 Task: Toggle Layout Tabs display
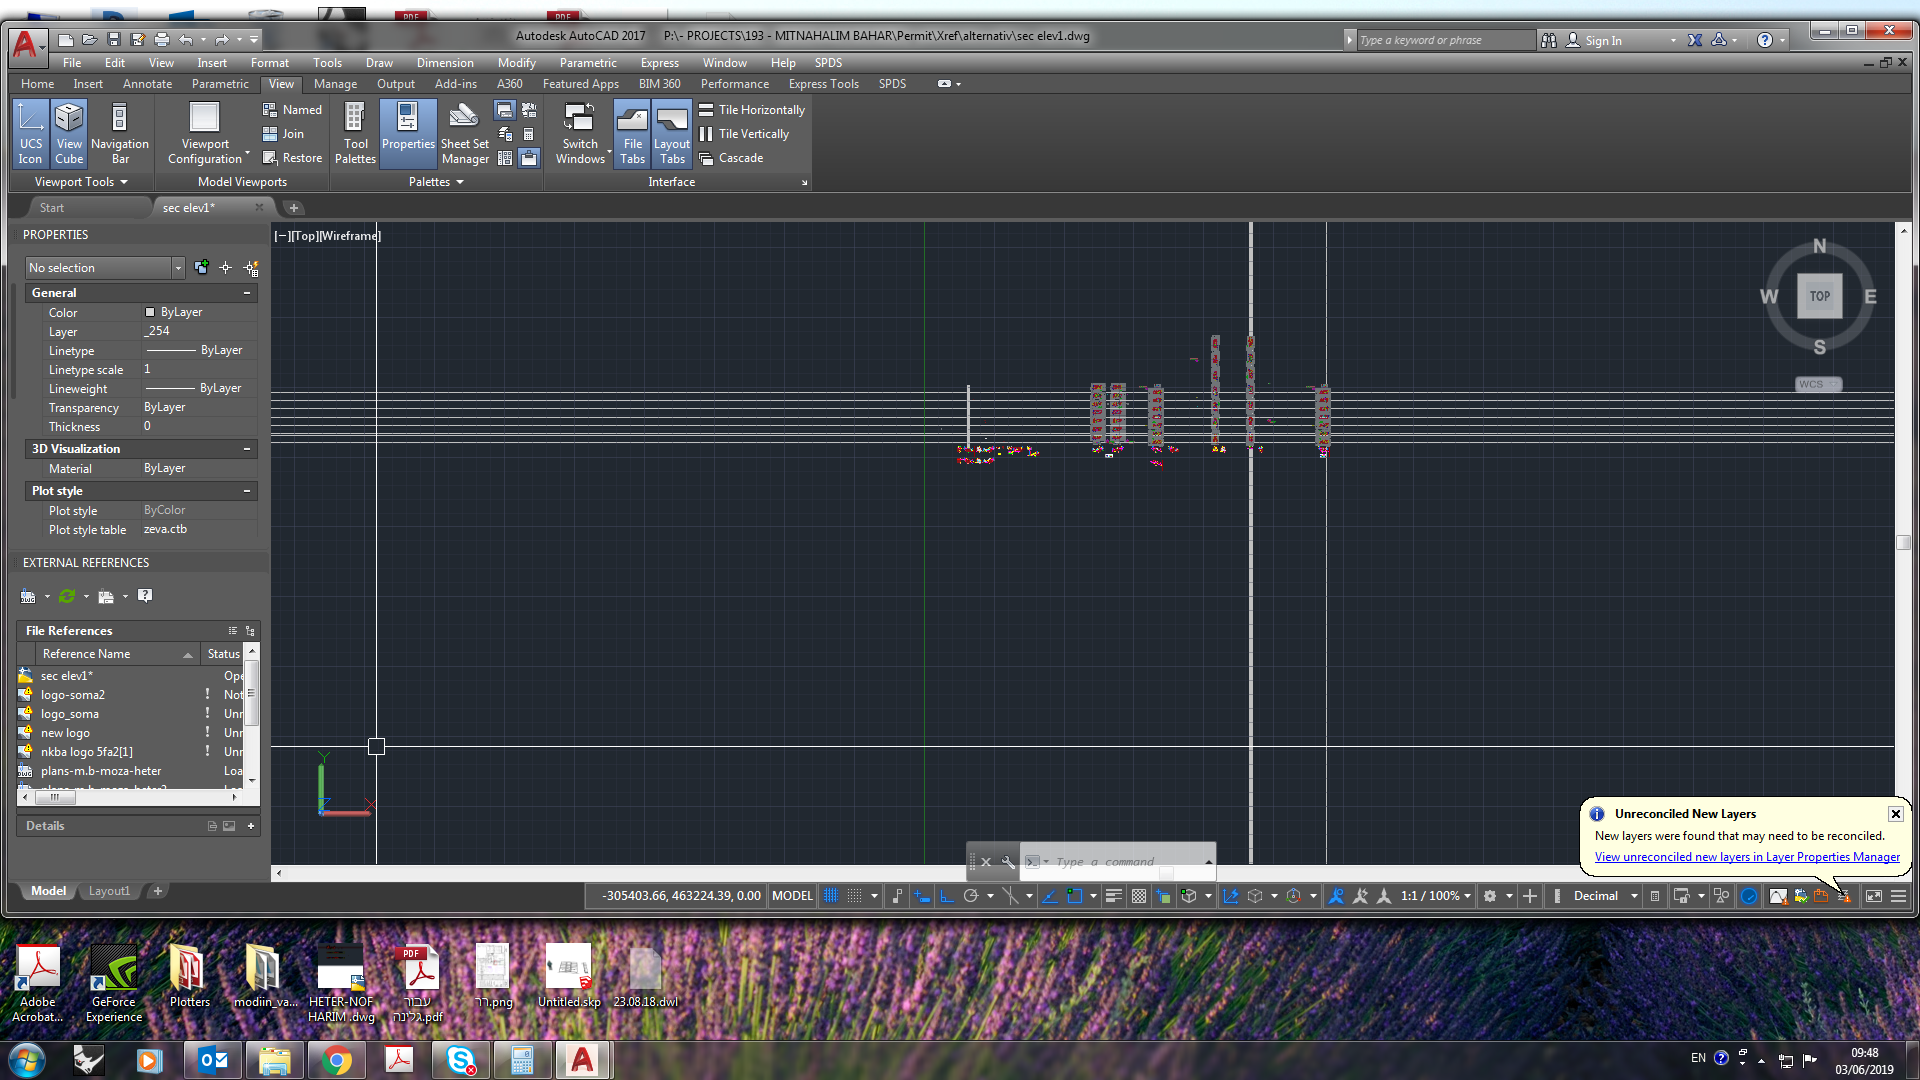[x=672, y=132]
